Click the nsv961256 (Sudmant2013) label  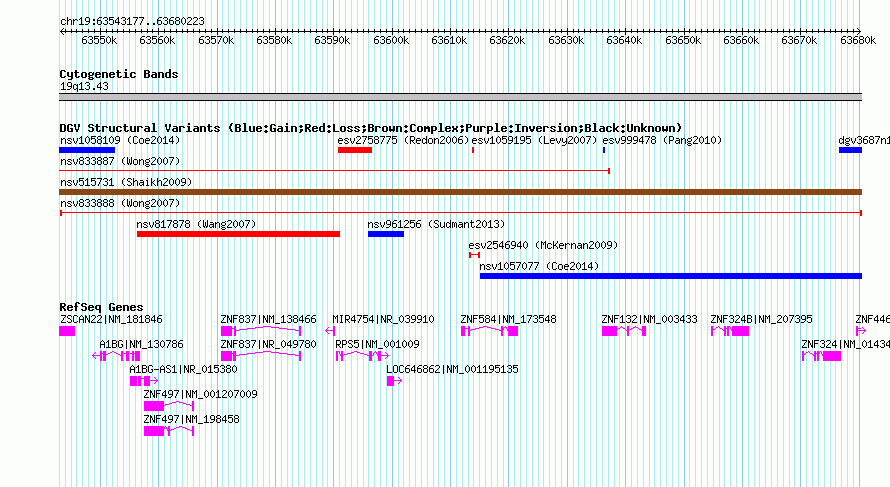(436, 224)
